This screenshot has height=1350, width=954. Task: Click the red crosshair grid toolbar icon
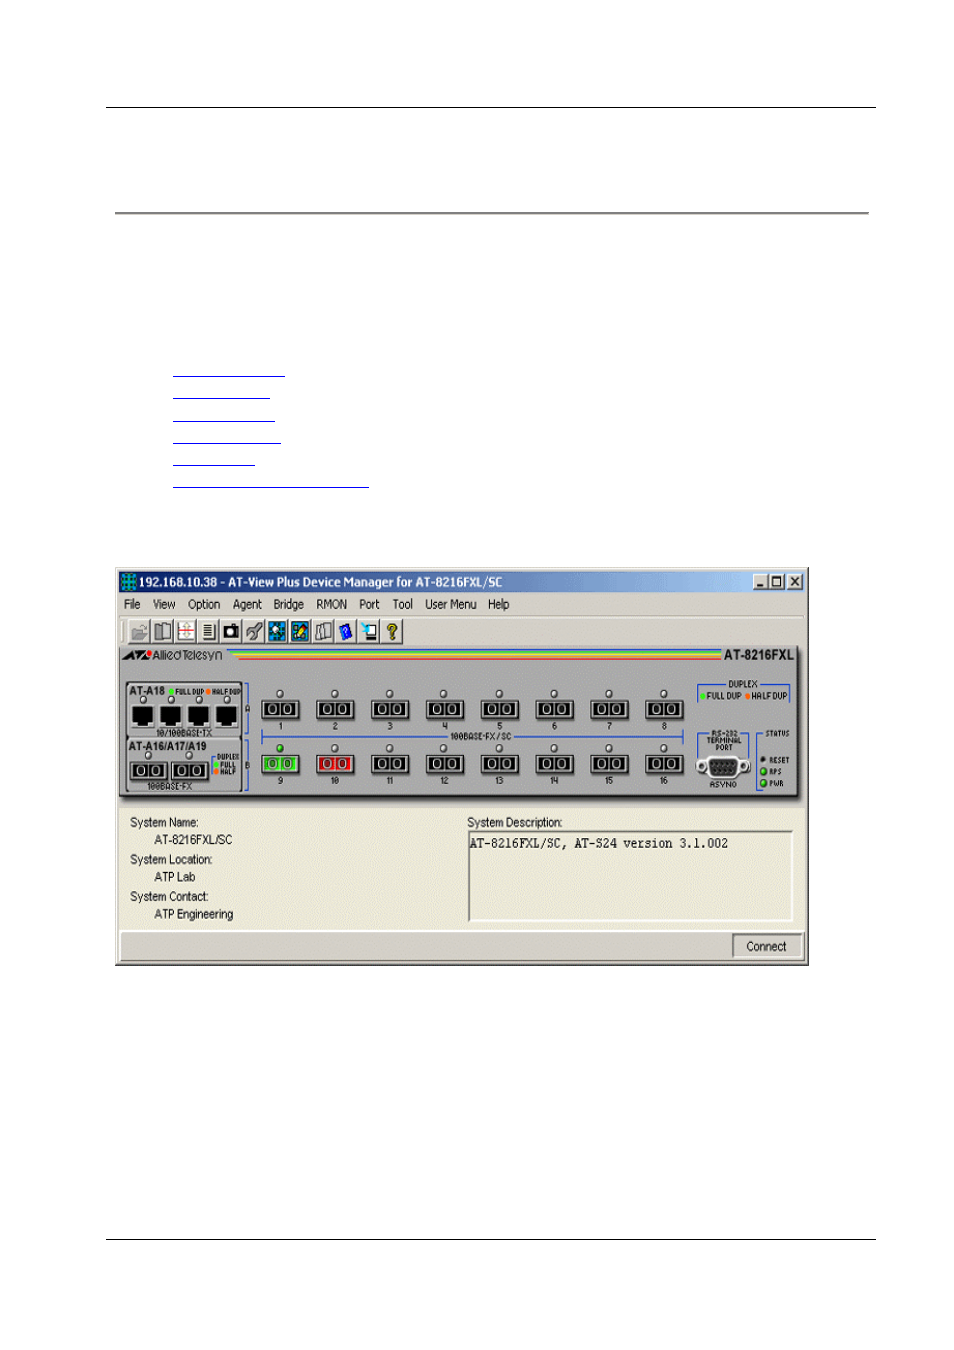tap(185, 632)
